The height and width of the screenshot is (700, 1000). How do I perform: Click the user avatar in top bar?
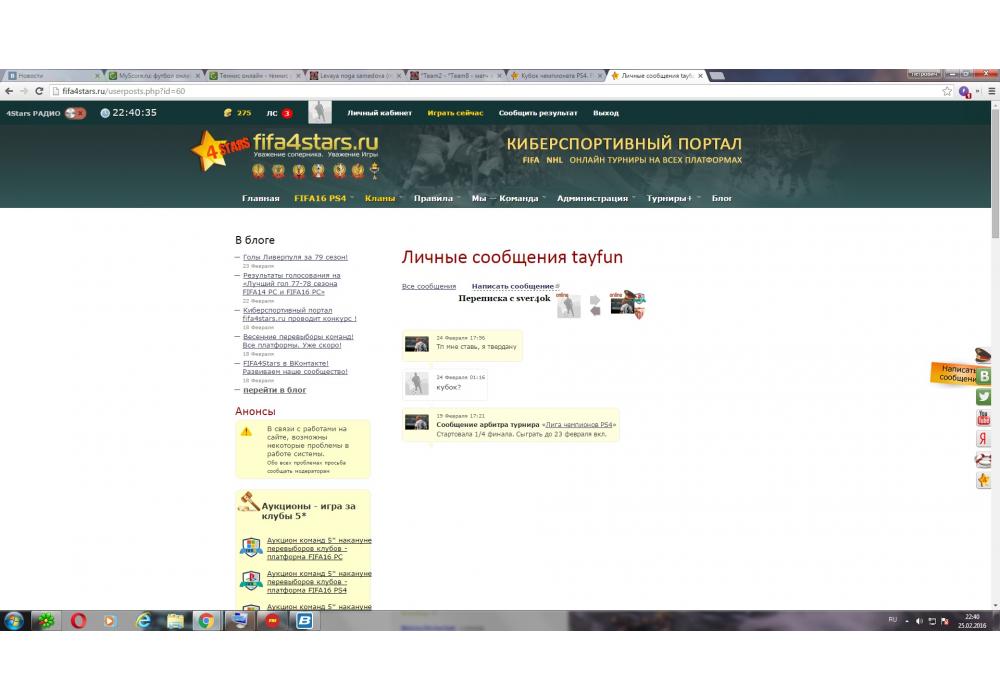coord(320,112)
